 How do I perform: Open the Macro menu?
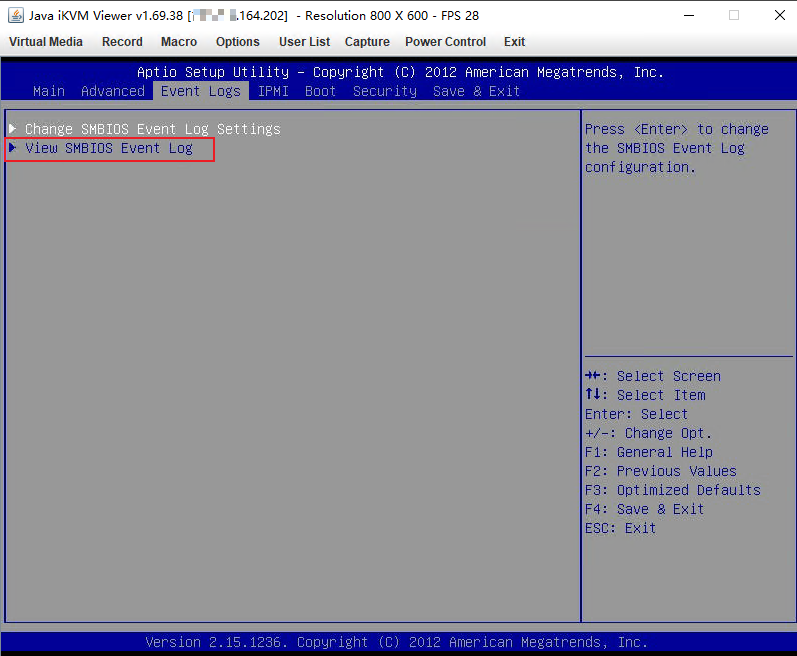pos(179,42)
